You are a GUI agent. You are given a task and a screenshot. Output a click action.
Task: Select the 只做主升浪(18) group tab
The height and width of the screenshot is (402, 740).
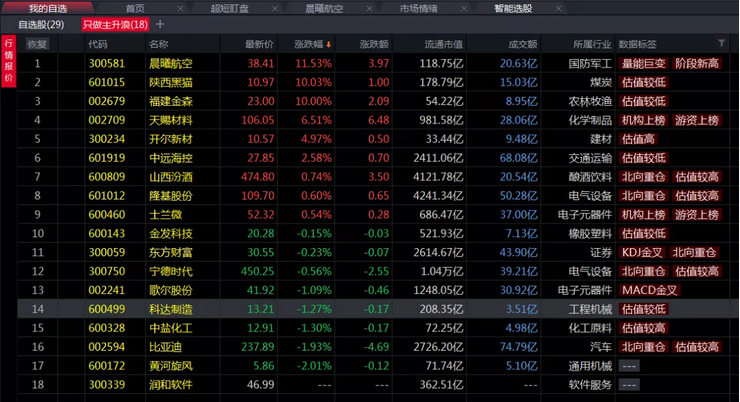point(115,24)
